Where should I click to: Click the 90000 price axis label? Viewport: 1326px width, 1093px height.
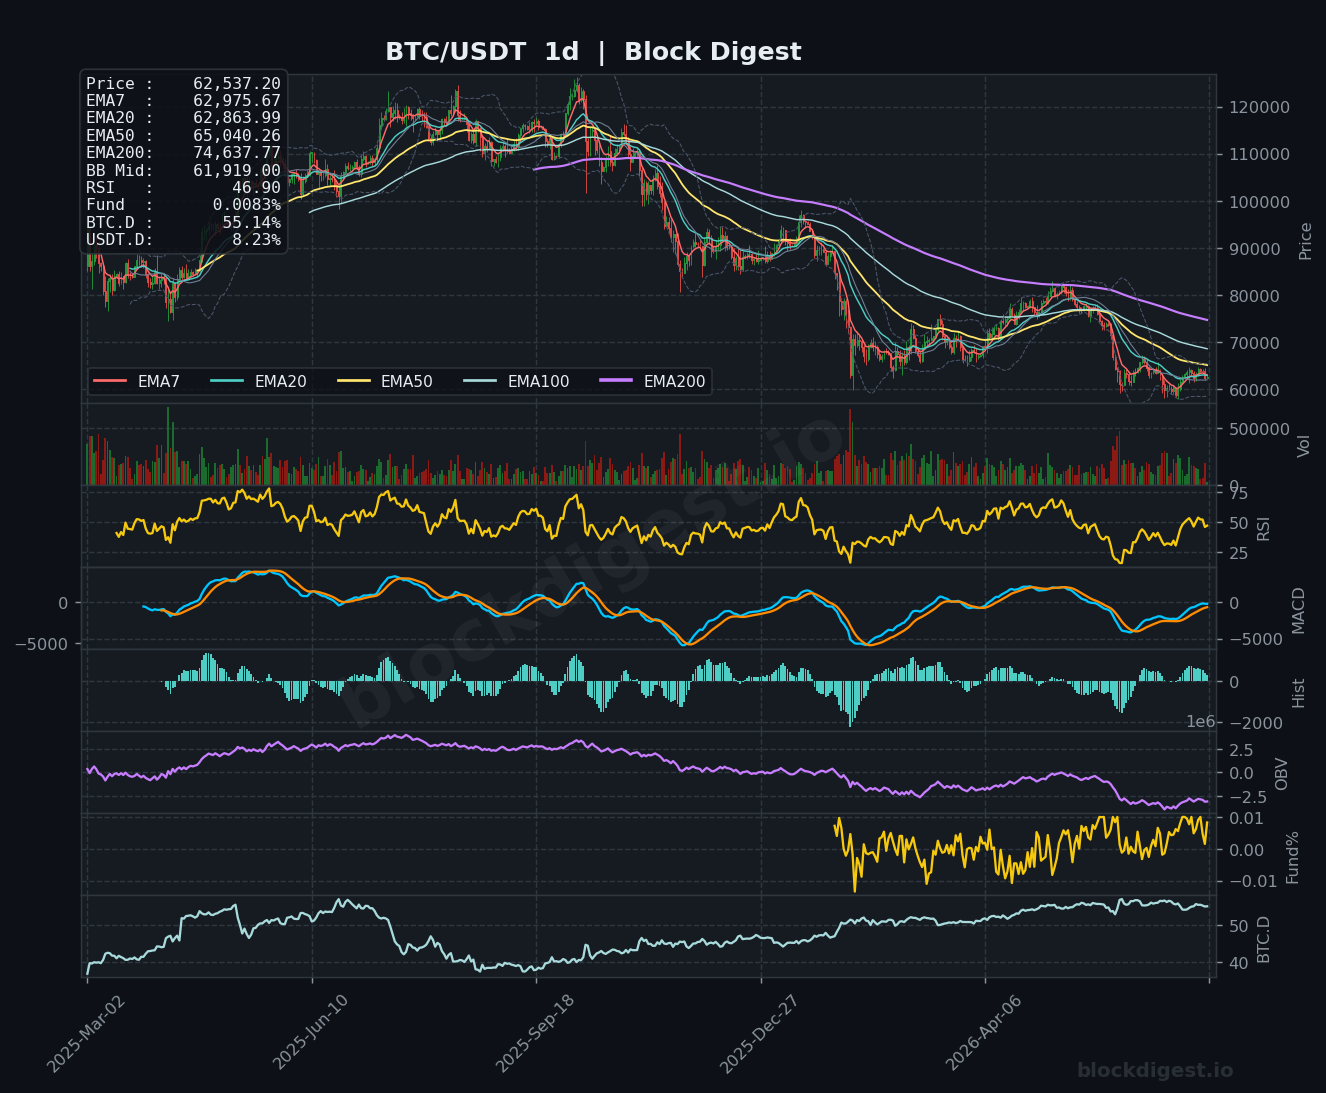pos(1256,249)
